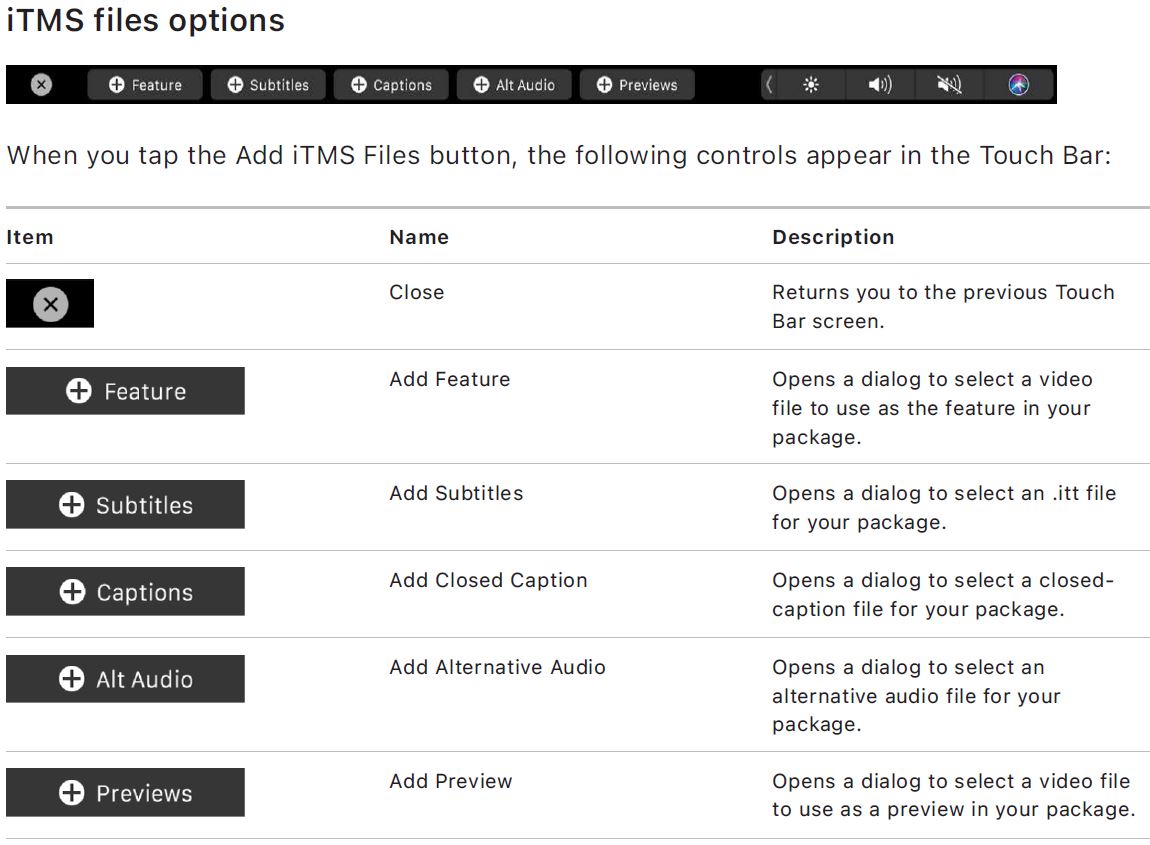Viewport: 1150px width, 845px height.
Task: Click the plus icon on large Previews button
Action: 71,792
